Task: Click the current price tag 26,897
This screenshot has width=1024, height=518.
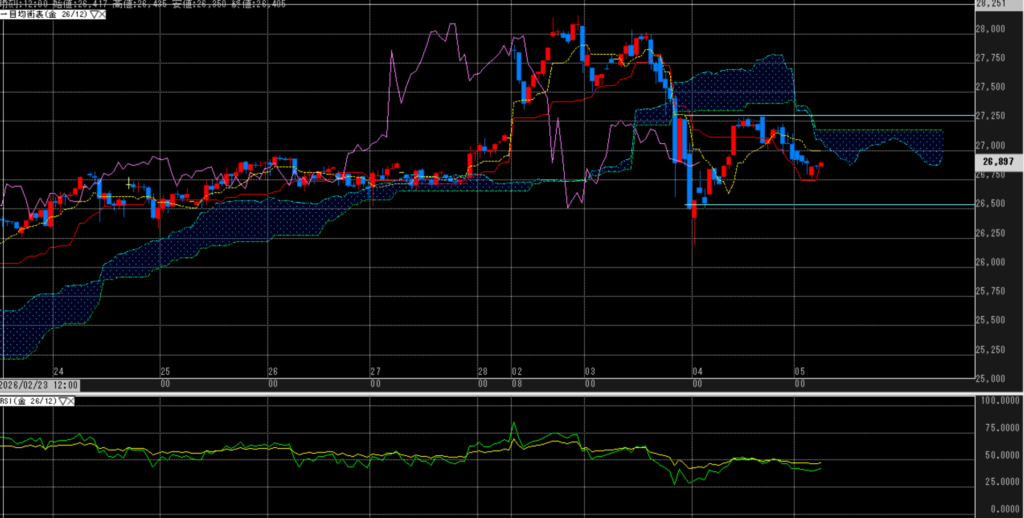Action: coord(999,161)
